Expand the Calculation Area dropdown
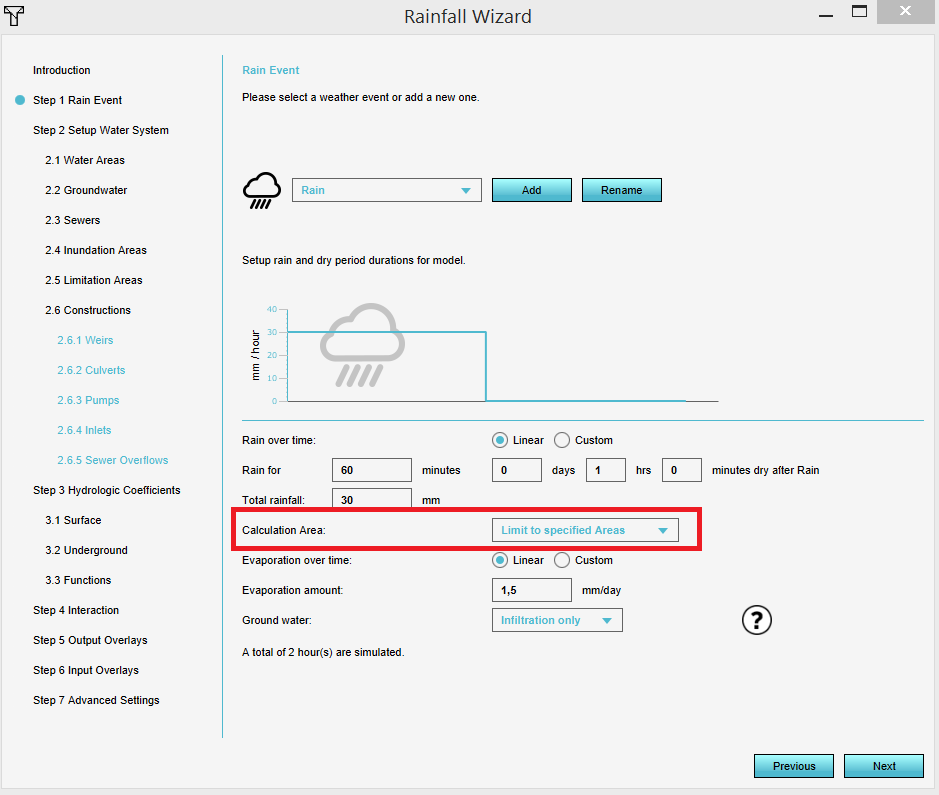Image resolution: width=939 pixels, height=795 pixels. tap(584, 530)
